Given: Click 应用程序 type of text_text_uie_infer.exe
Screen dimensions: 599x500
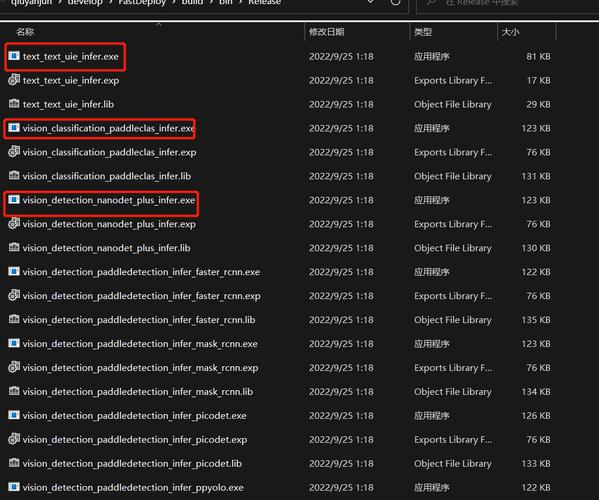Looking at the screenshot, I should pyautogui.click(x=432, y=57).
